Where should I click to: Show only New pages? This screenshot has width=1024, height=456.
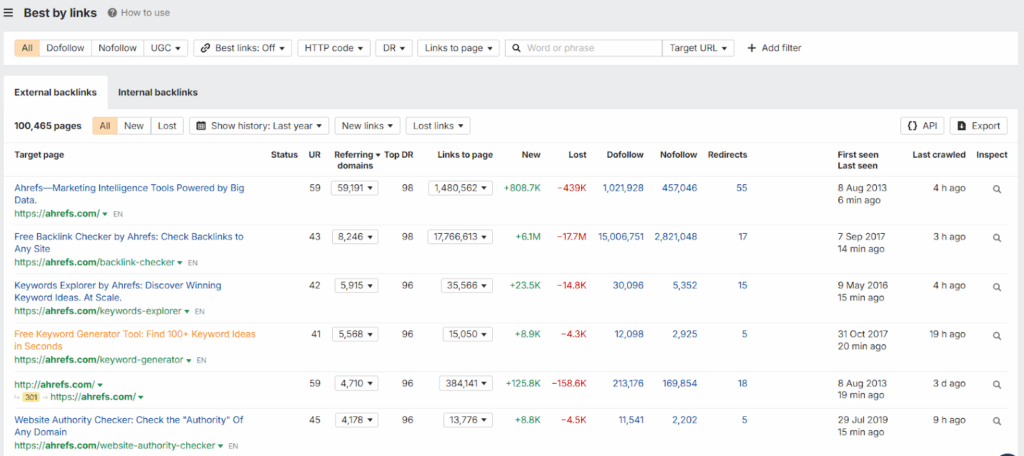tap(134, 125)
